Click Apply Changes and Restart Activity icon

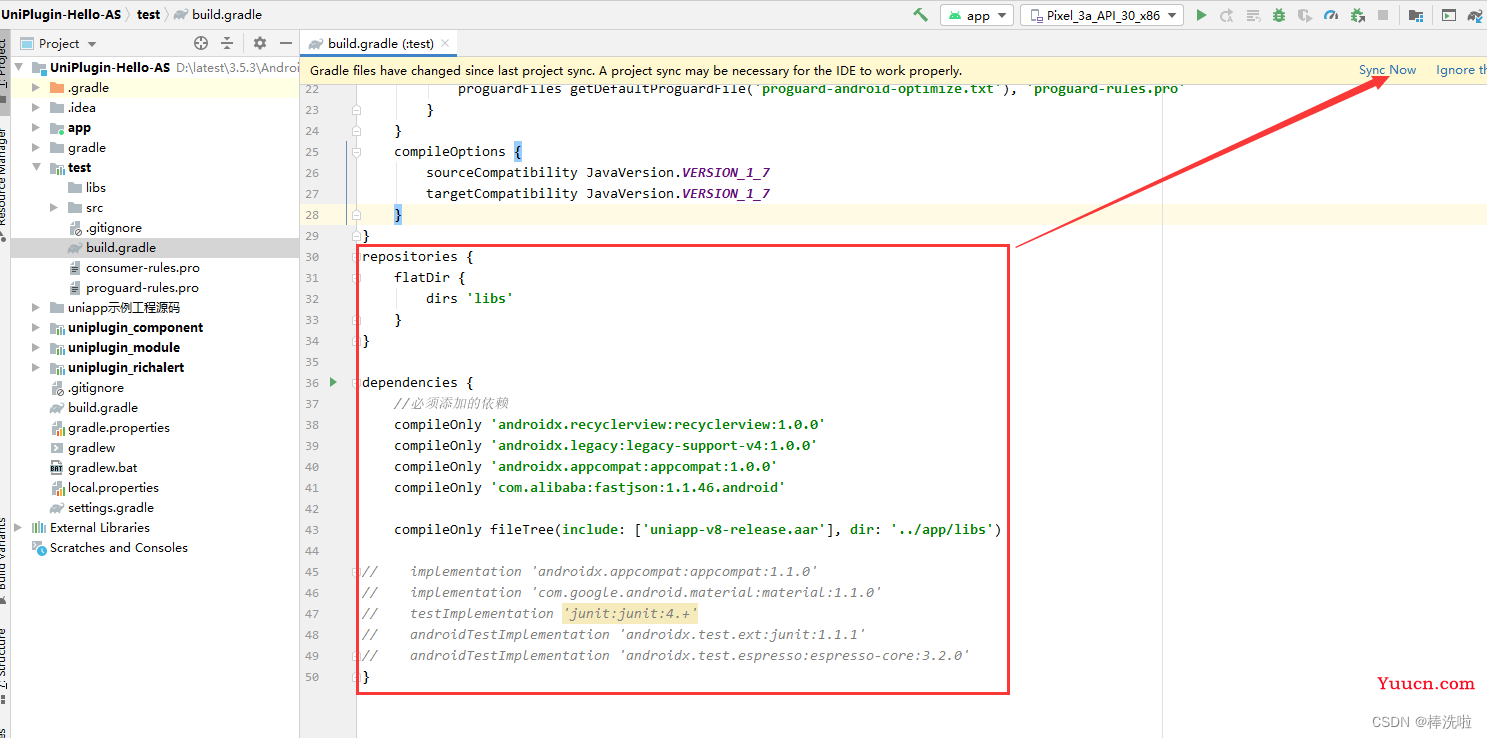coord(1226,15)
